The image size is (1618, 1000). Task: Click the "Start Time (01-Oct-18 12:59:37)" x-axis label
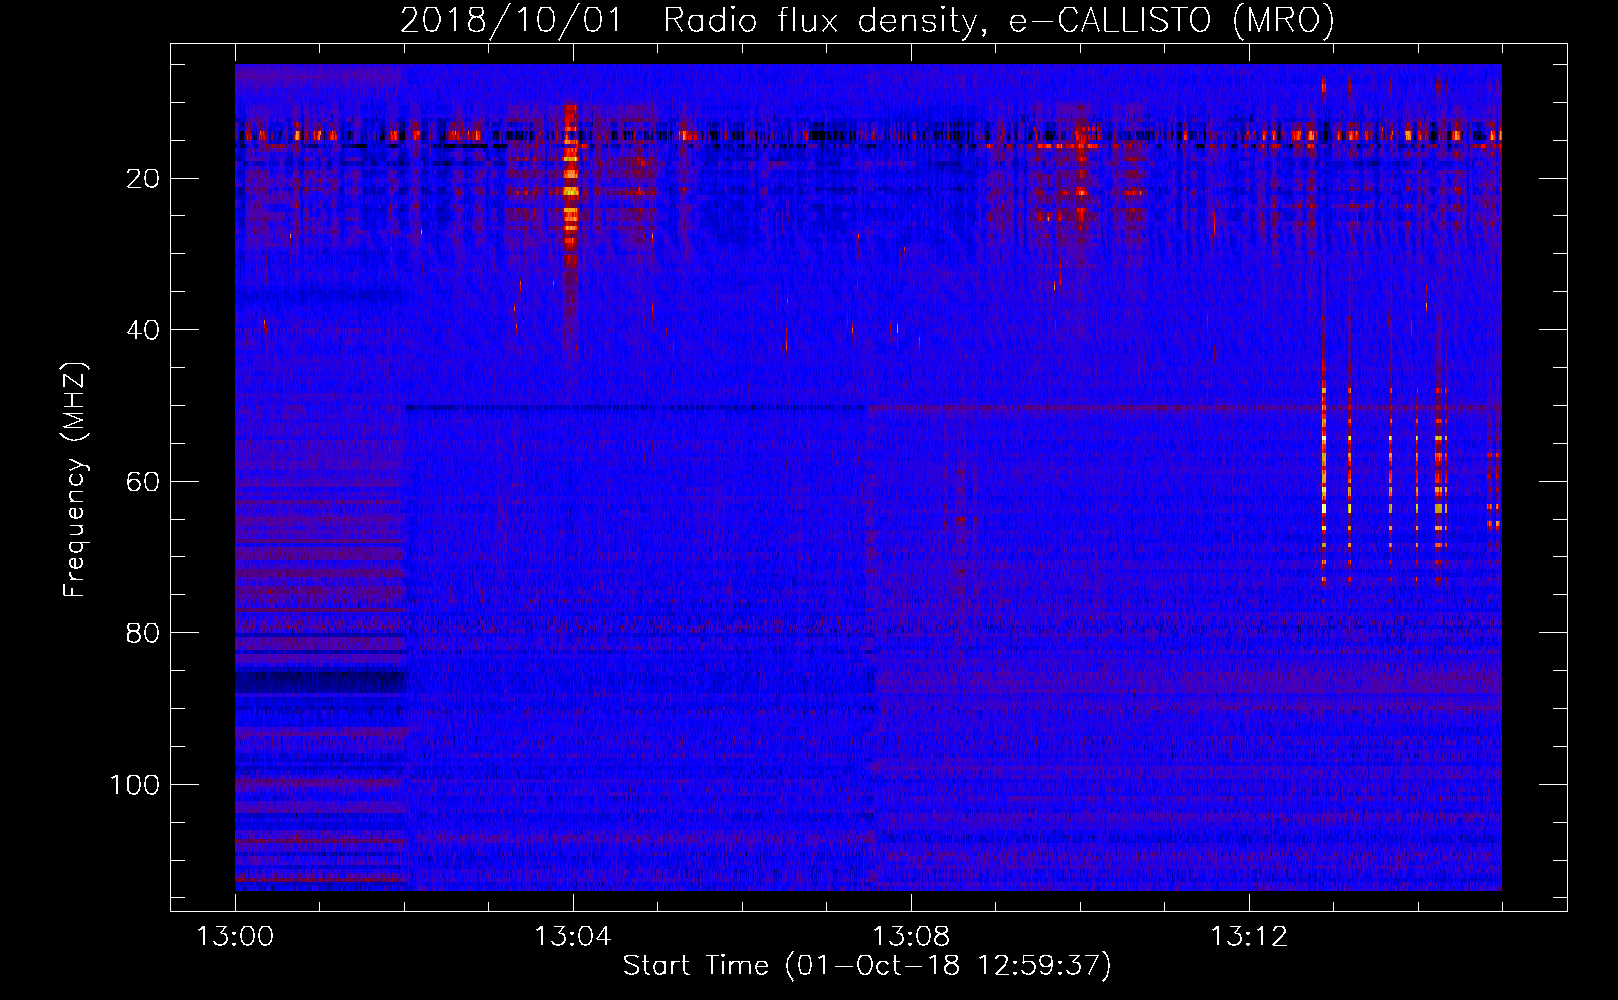867,966
